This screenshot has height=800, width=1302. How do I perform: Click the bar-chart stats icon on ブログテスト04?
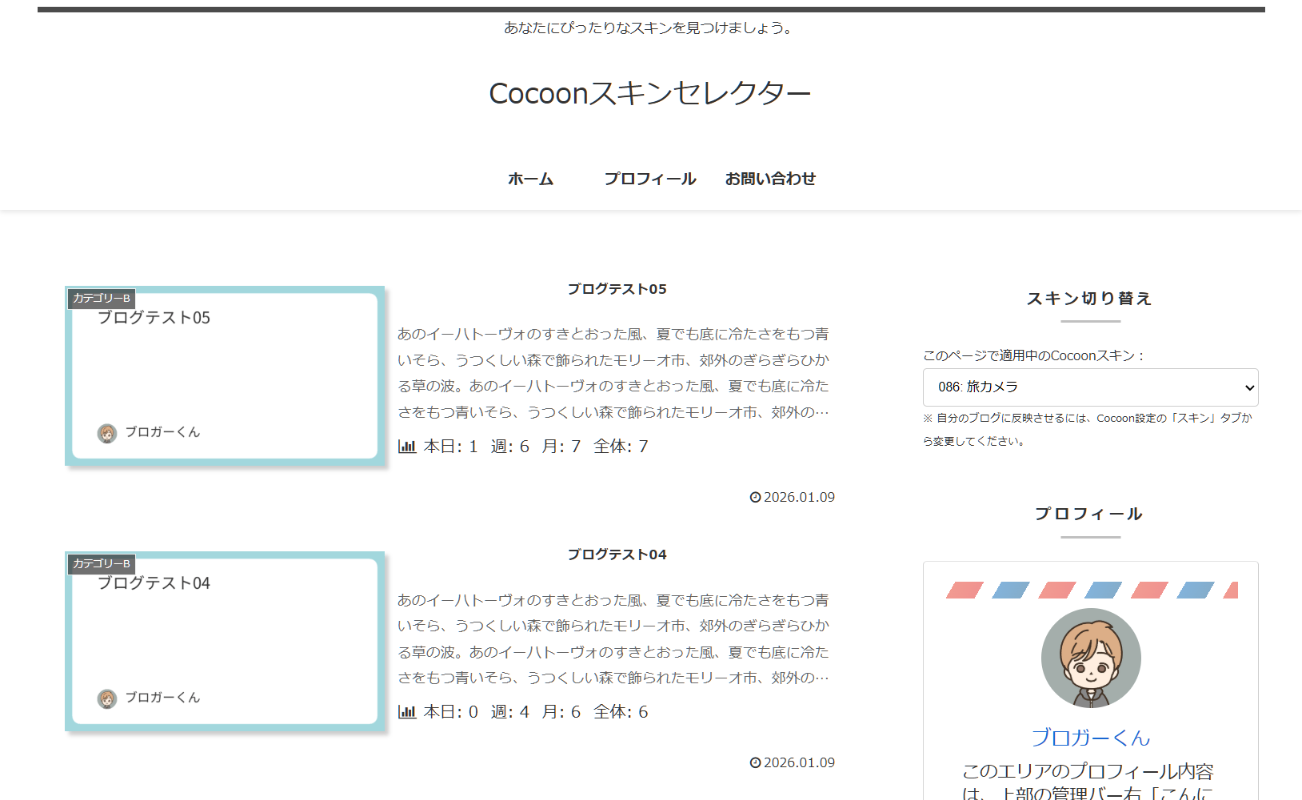coord(408,711)
